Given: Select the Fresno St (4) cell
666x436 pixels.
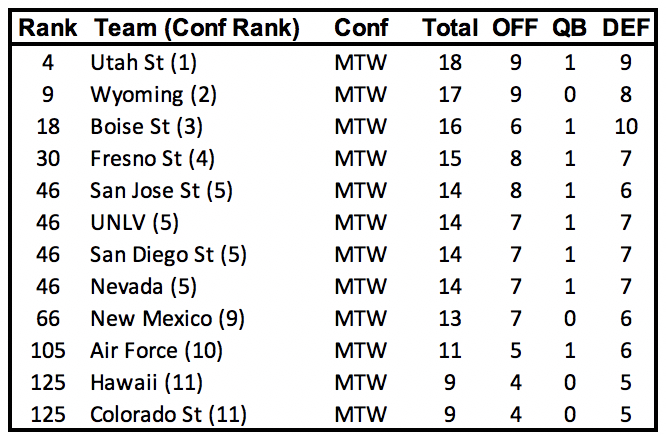Looking at the screenshot, I should click(x=153, y=159).
